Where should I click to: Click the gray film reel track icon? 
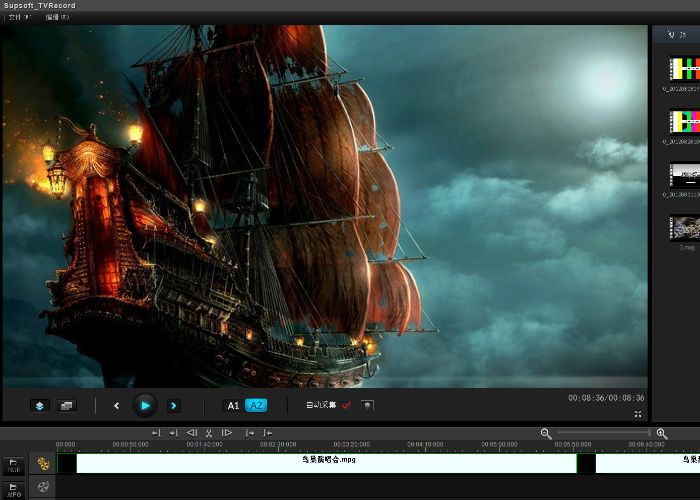pyautogui.click(x=43, y=487)
